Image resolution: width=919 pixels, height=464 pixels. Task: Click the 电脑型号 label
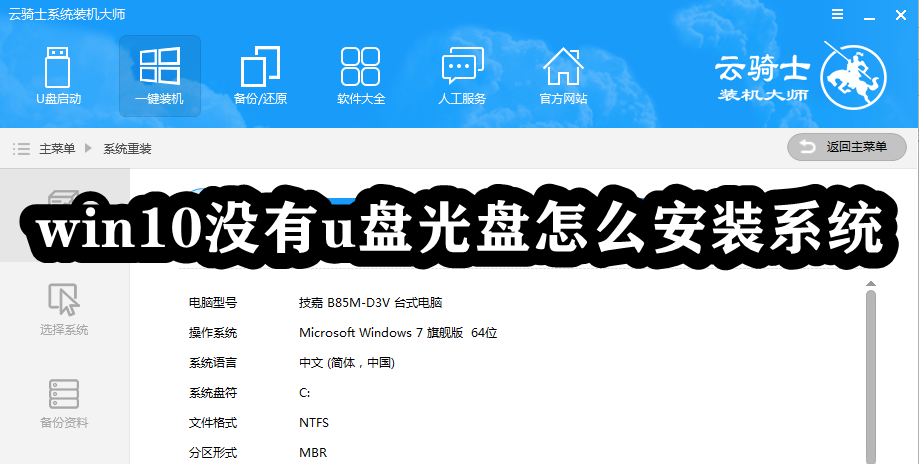click(x=213, y=303)
